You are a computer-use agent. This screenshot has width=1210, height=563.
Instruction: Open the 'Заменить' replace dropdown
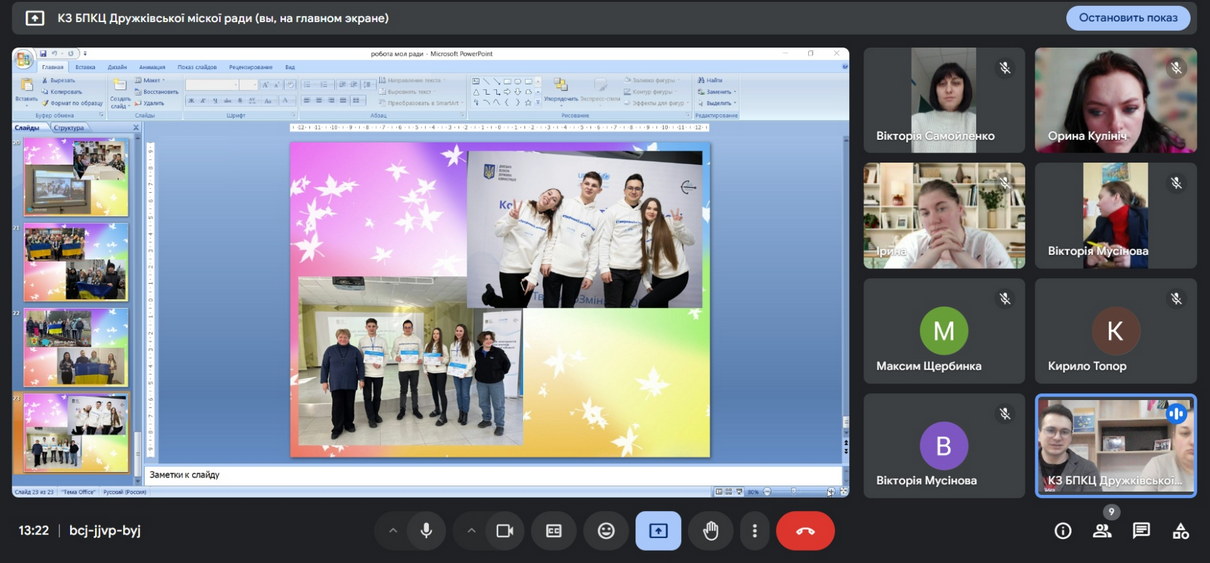pos(717,91)
